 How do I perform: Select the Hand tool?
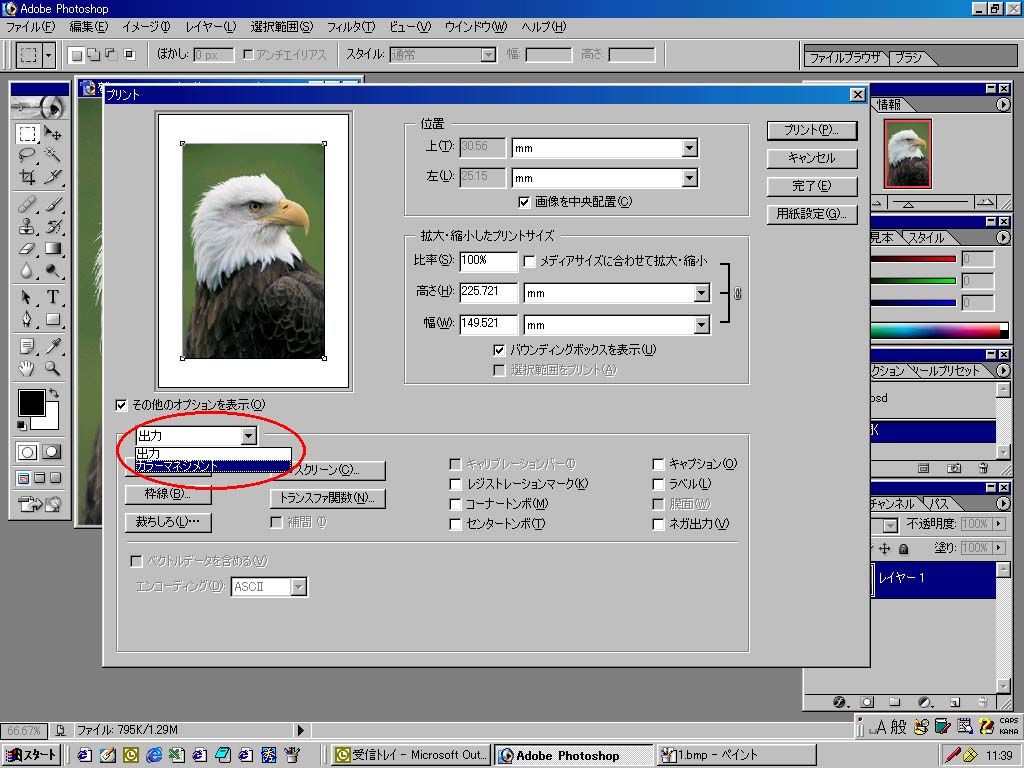28,368
